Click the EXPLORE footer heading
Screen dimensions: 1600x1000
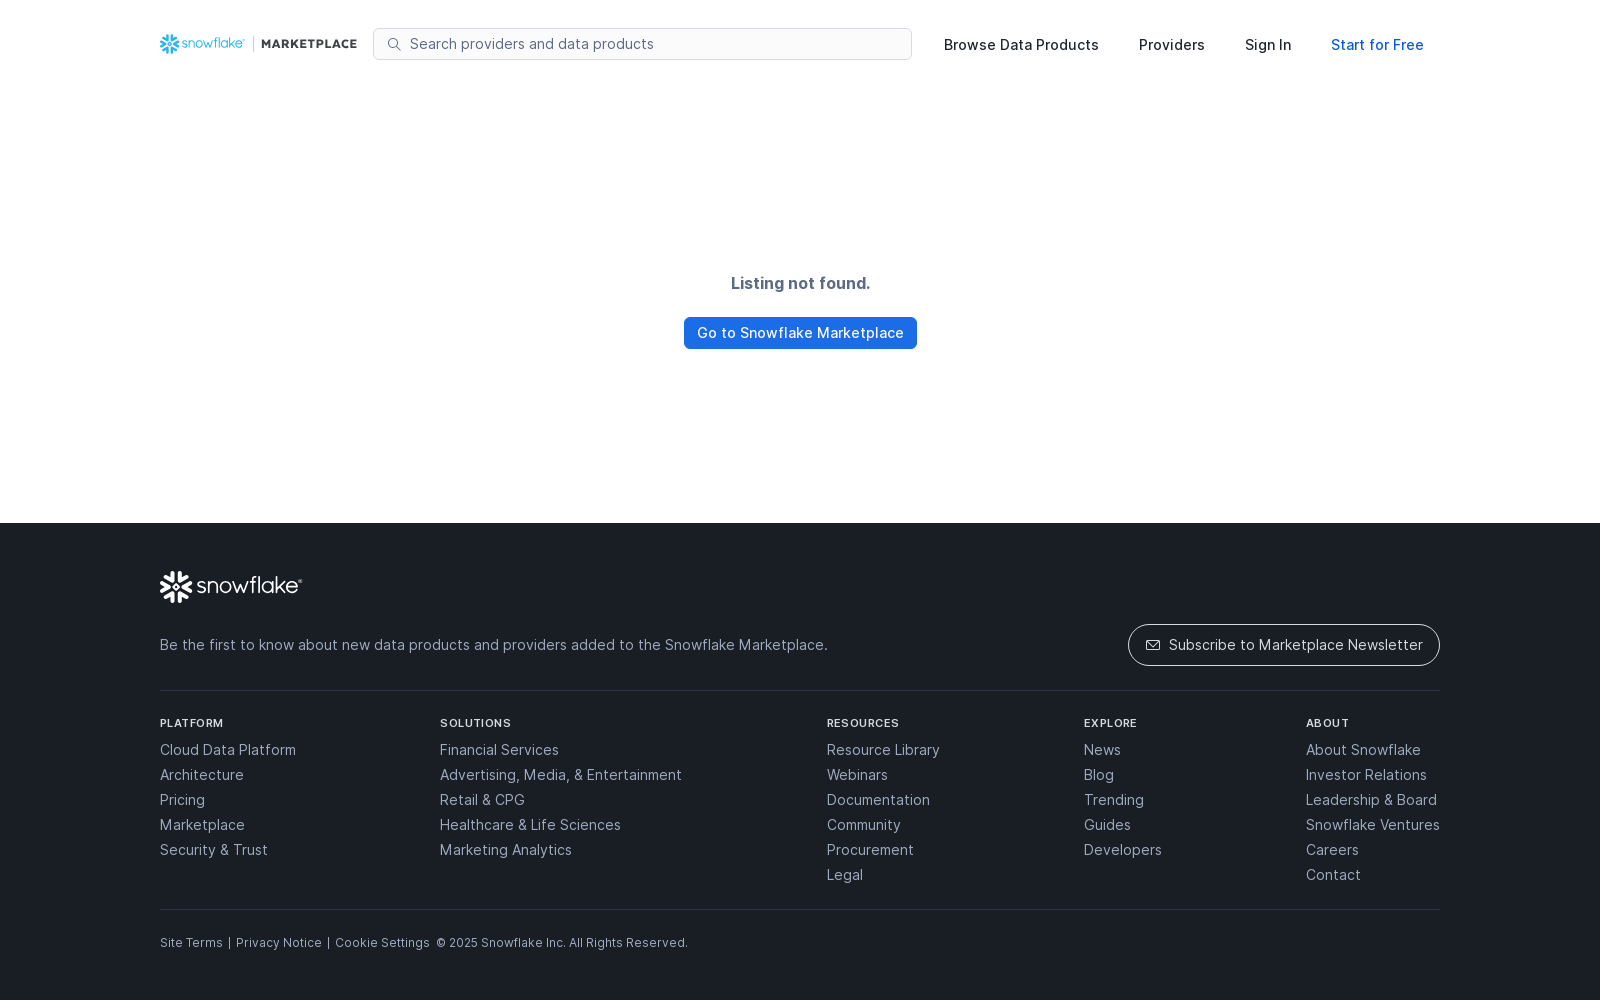pos(1111,723)
